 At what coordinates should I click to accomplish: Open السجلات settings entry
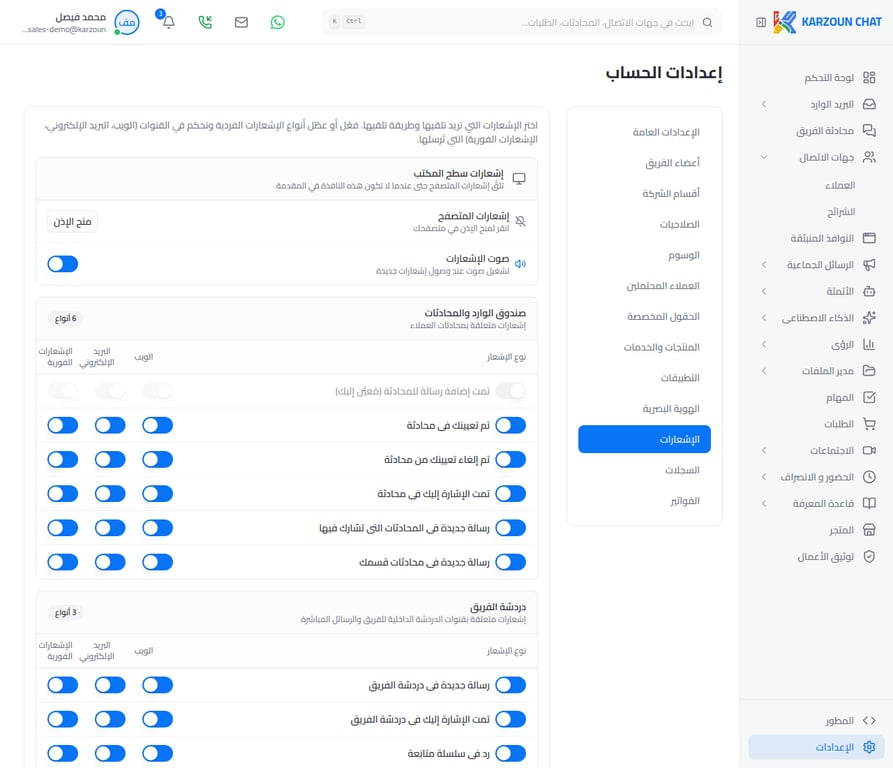coord(644,470)
